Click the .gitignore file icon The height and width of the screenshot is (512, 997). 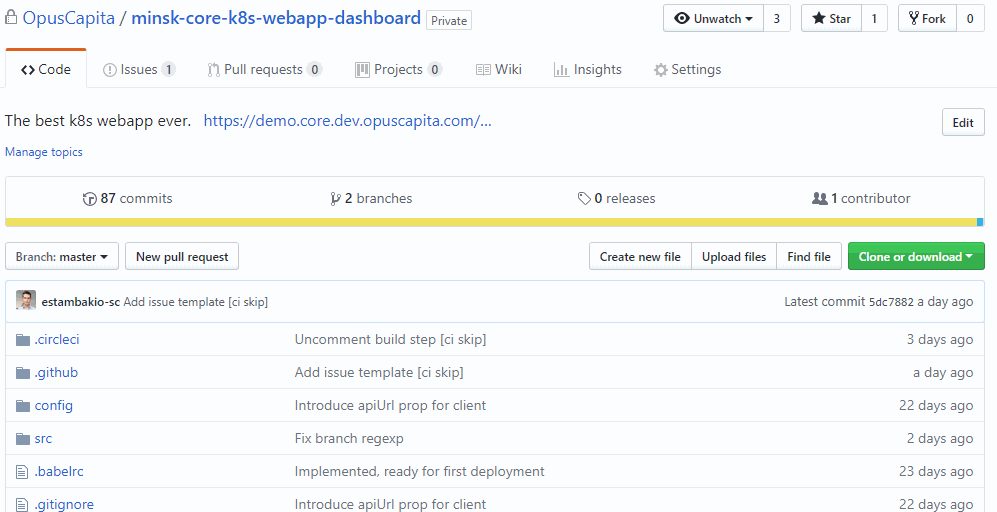click(x=23, y=505)
